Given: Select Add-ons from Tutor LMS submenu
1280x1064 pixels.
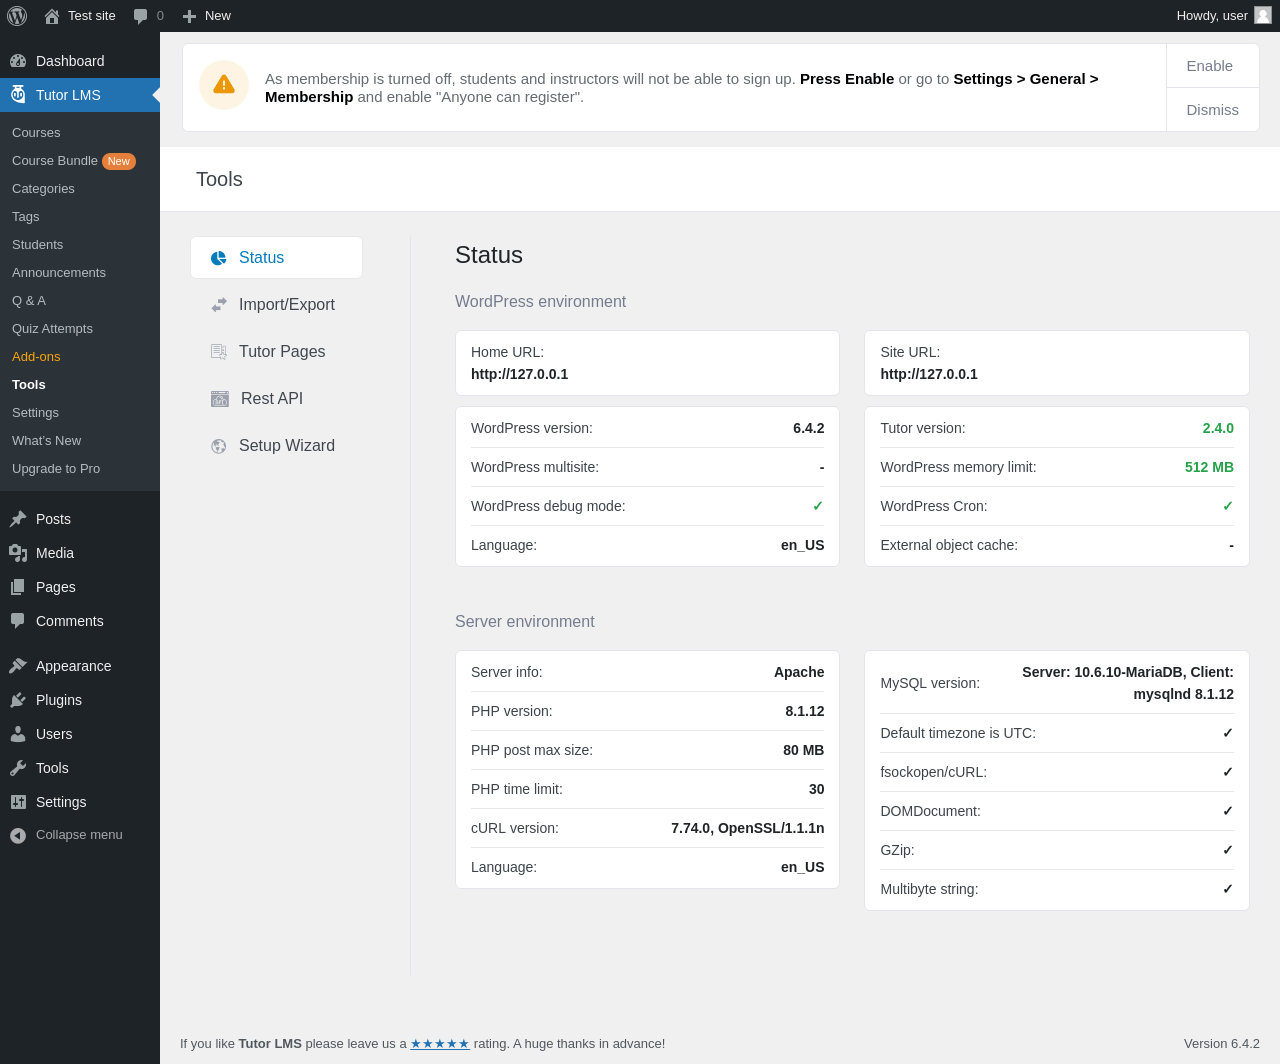Looking at the screenshot, I should 36,357.
